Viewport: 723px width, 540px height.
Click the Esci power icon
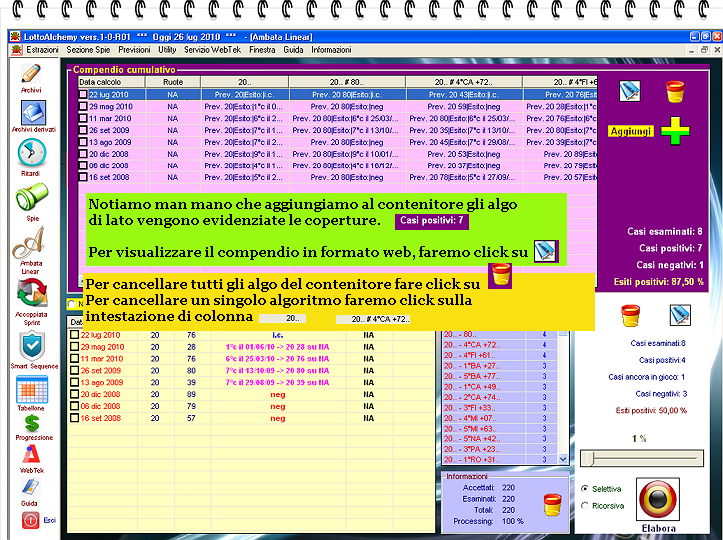(30, 521)
